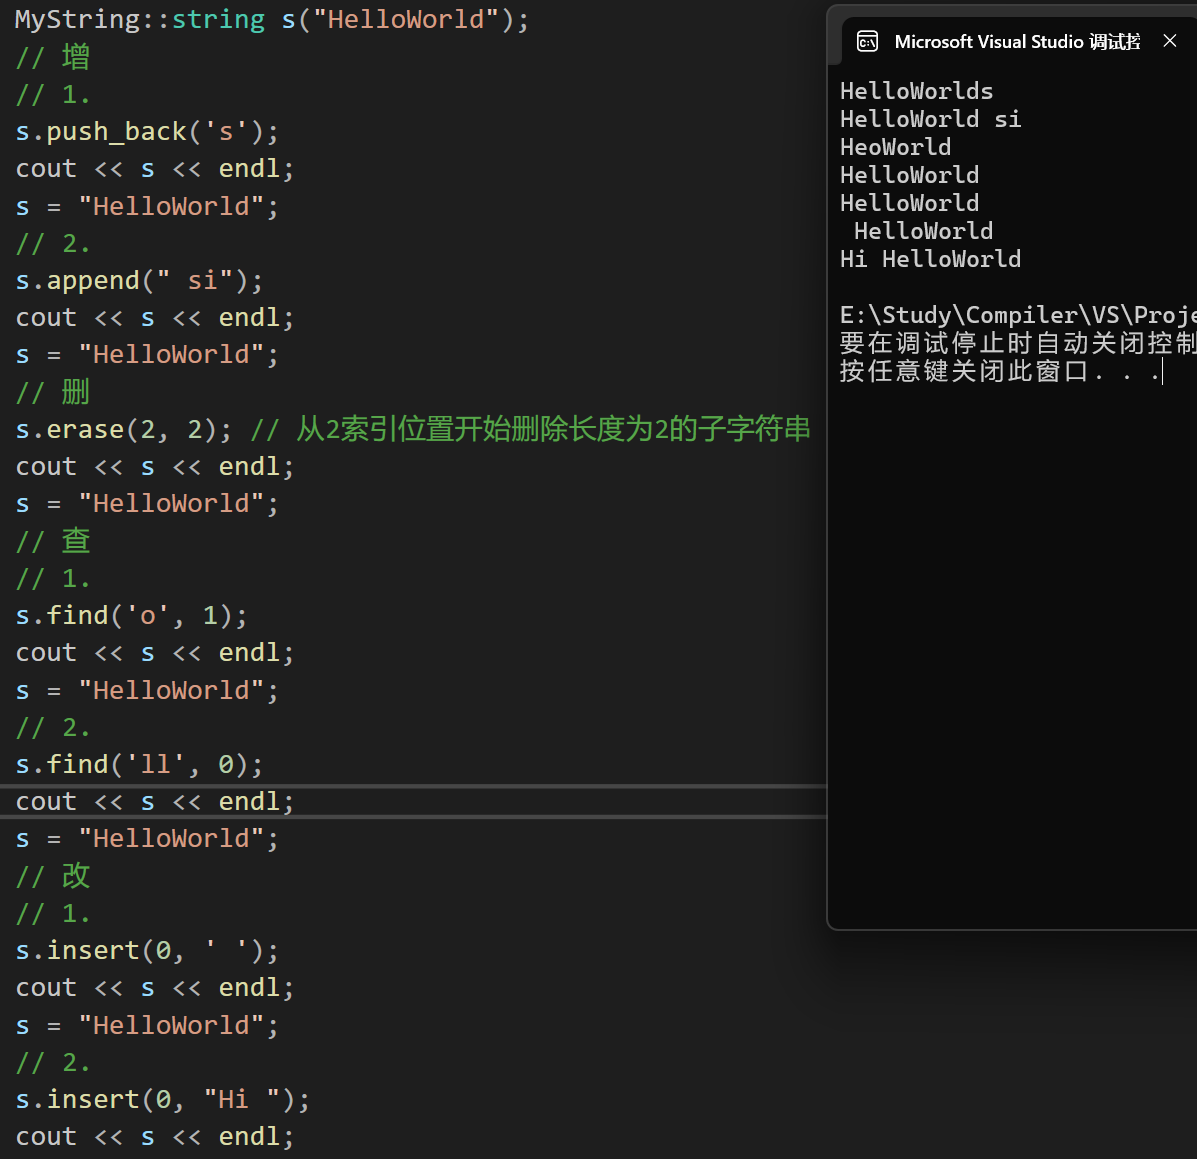The image size is (1197, 1159).
Task: Click the "HeoWorld" console output line
Action: click(x=895, y=147)
